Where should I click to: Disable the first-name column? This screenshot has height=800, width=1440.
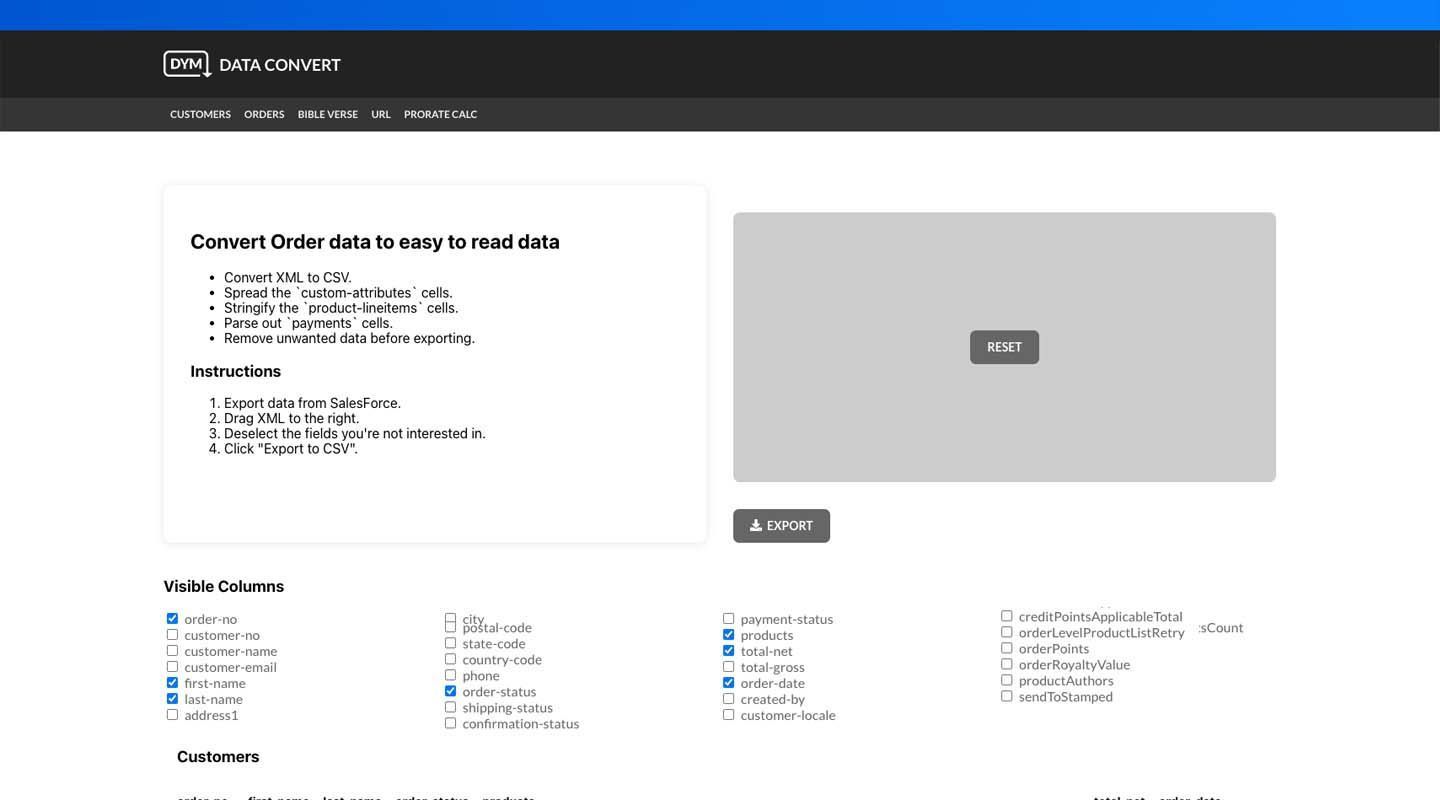click(x=172, y=682)
